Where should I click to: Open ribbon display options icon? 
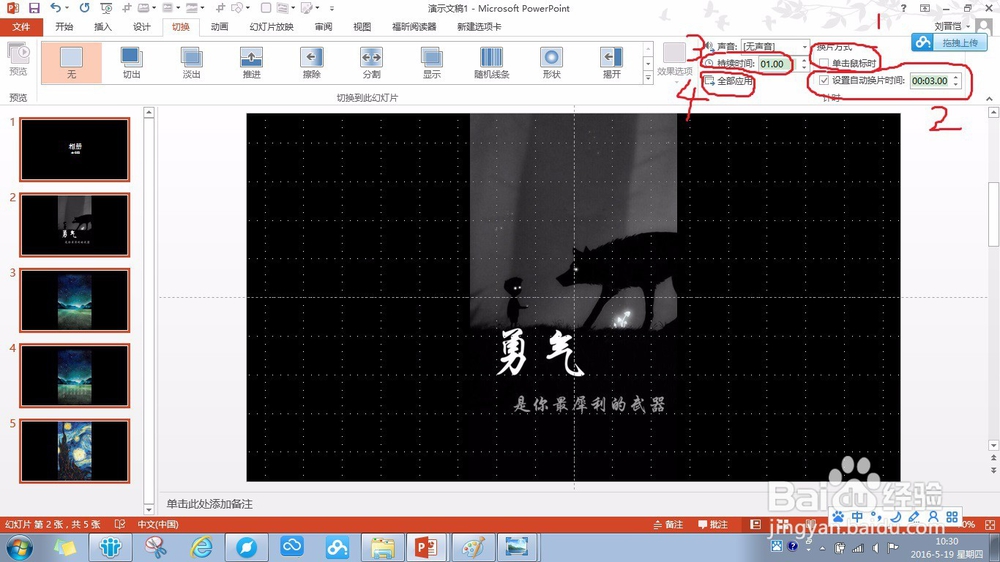(925, 8)
